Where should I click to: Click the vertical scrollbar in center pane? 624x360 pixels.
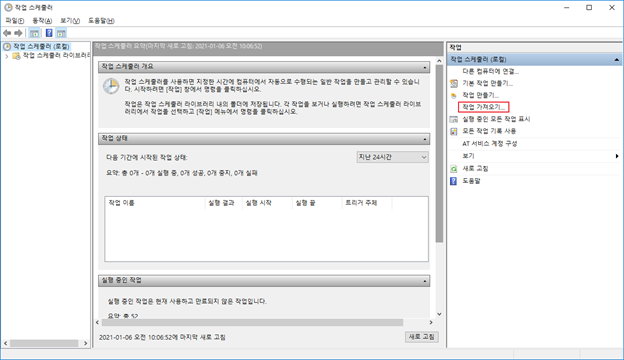pos(439,154)
